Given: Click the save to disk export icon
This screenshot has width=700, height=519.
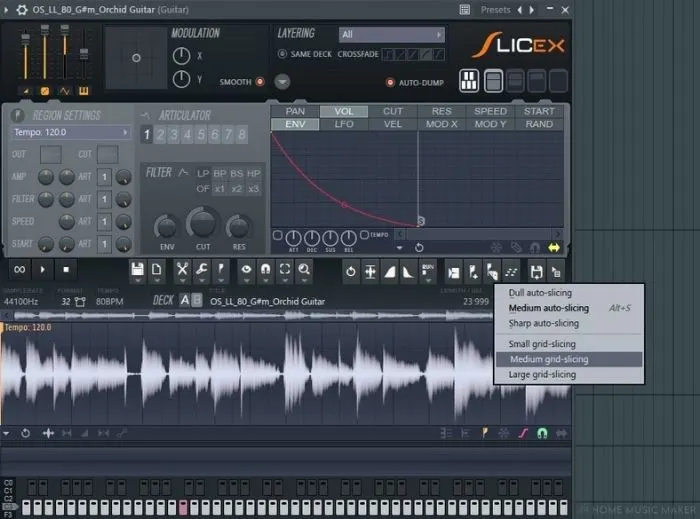Looking at the screenshot, I should [536, 272].
